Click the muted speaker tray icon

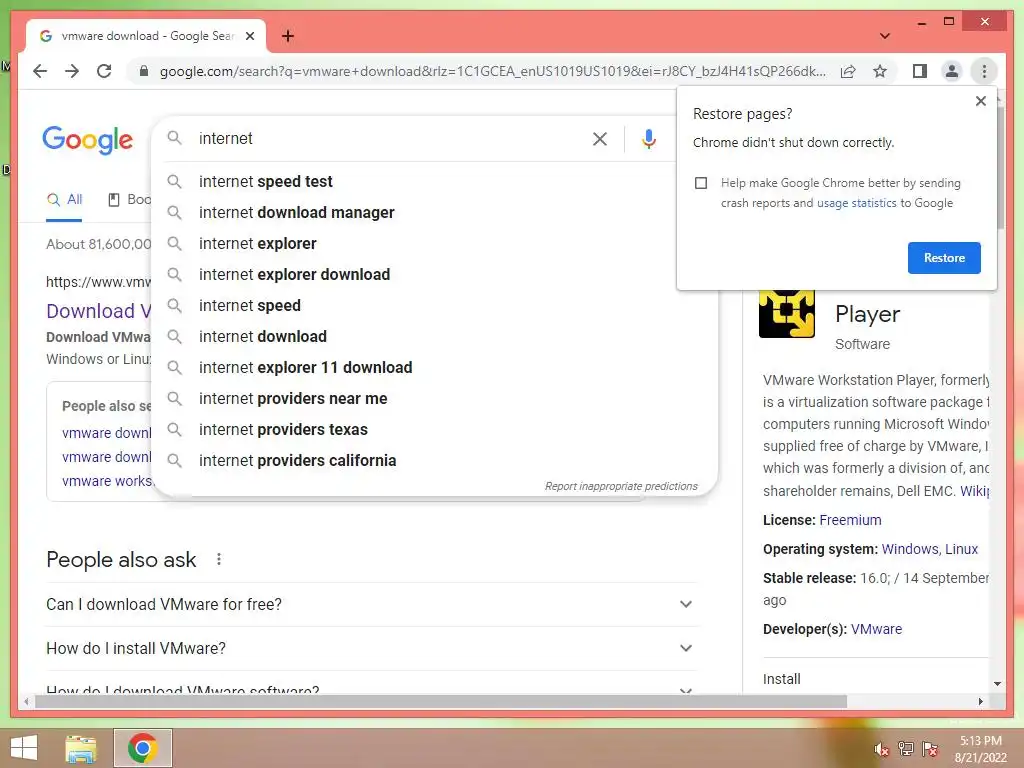[882, 750]
